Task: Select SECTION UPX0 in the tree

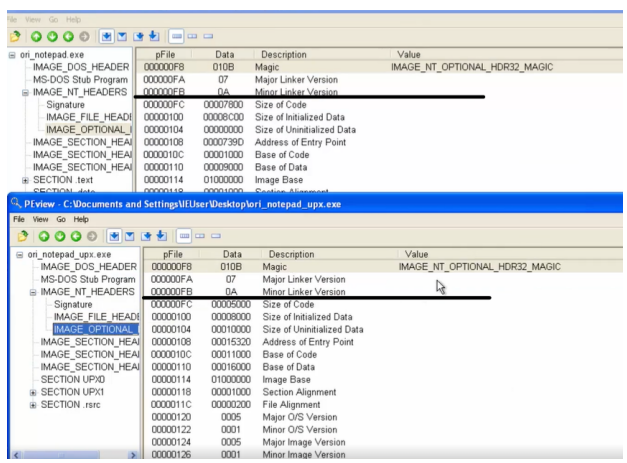Action: (x=73, y=379)
